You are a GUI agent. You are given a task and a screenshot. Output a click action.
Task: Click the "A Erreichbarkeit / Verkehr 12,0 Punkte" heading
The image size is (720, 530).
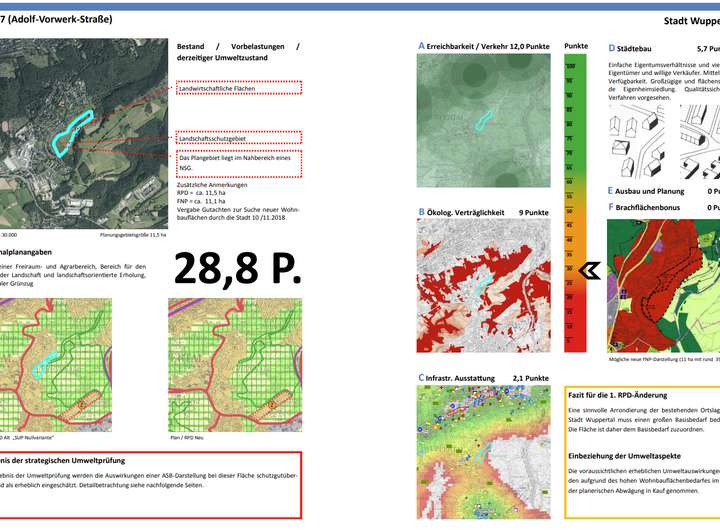click(484, 46)
